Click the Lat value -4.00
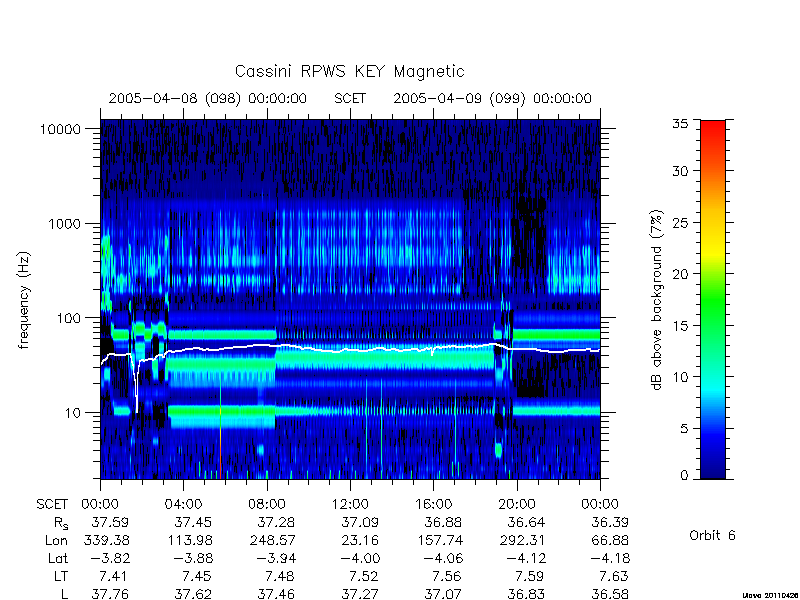Screen dimensions: 800x600 pos(360,558)
